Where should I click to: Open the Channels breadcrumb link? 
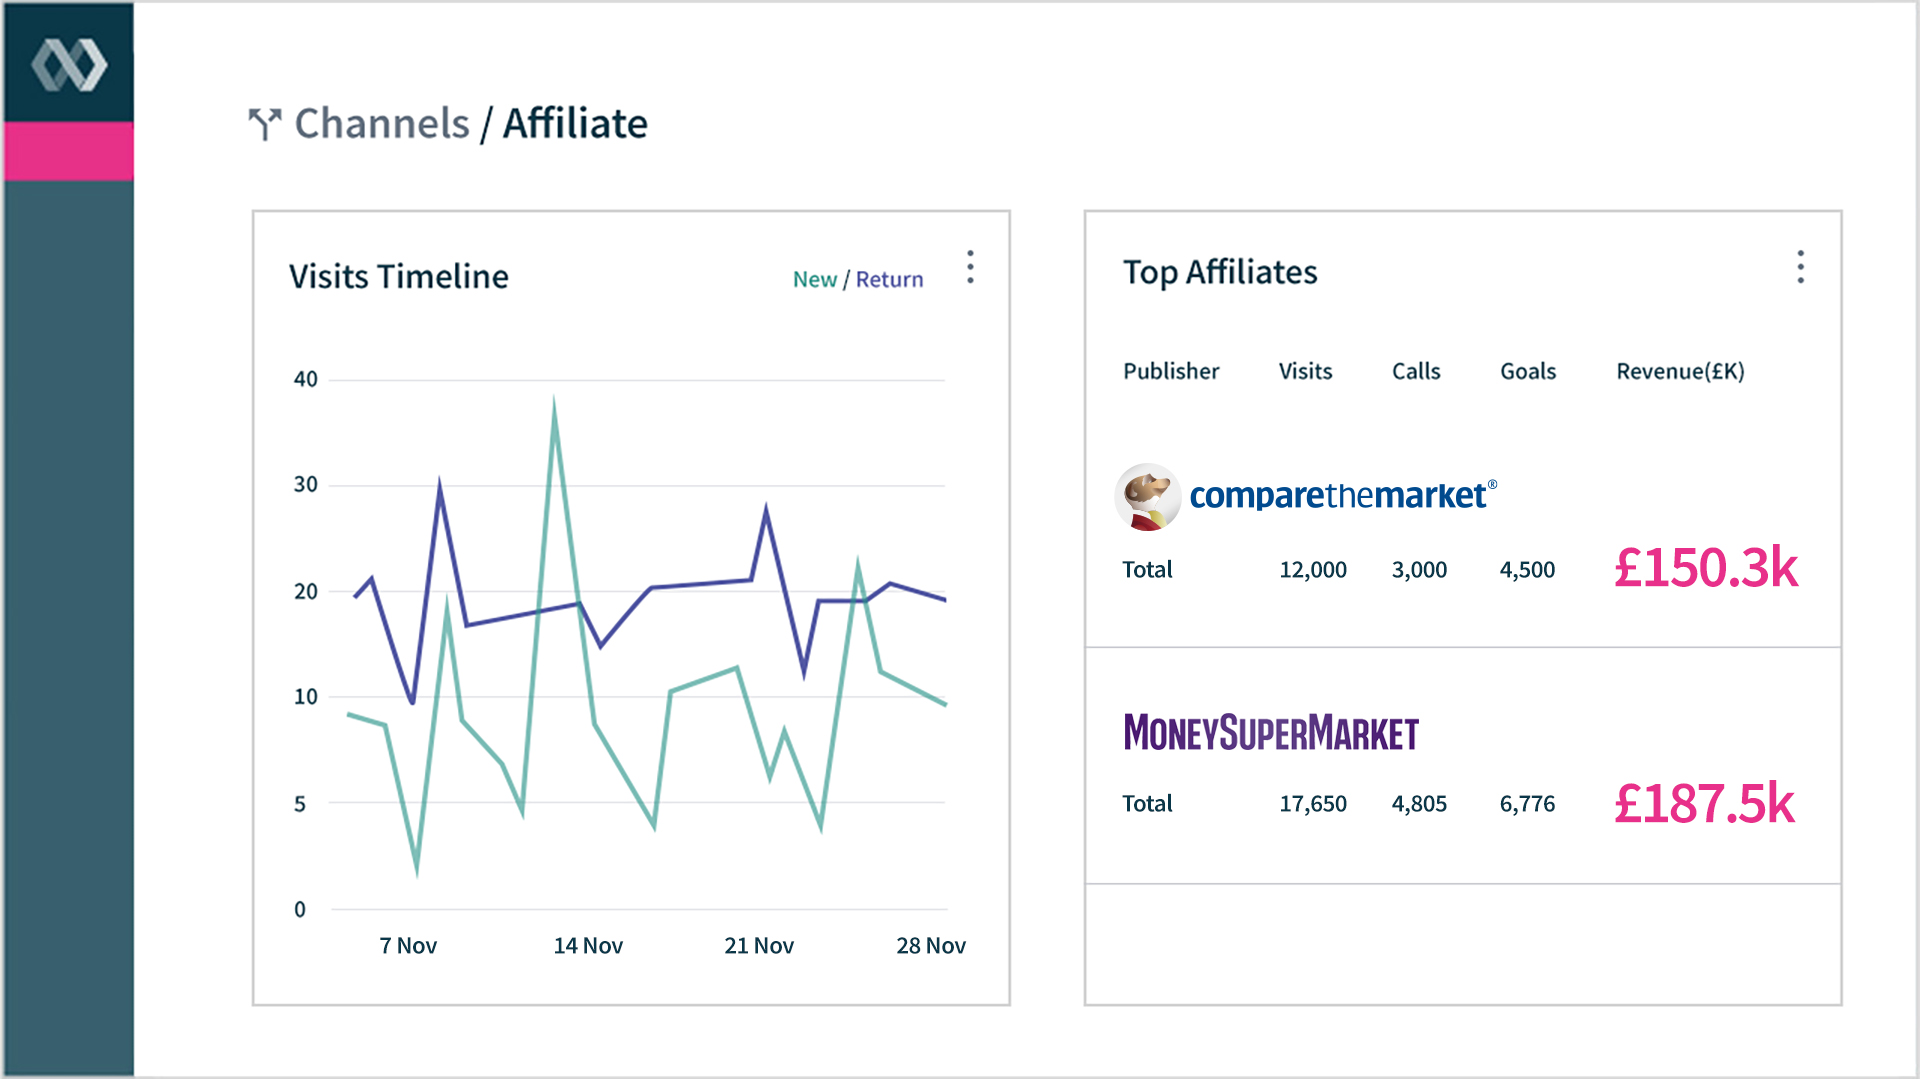382,124
